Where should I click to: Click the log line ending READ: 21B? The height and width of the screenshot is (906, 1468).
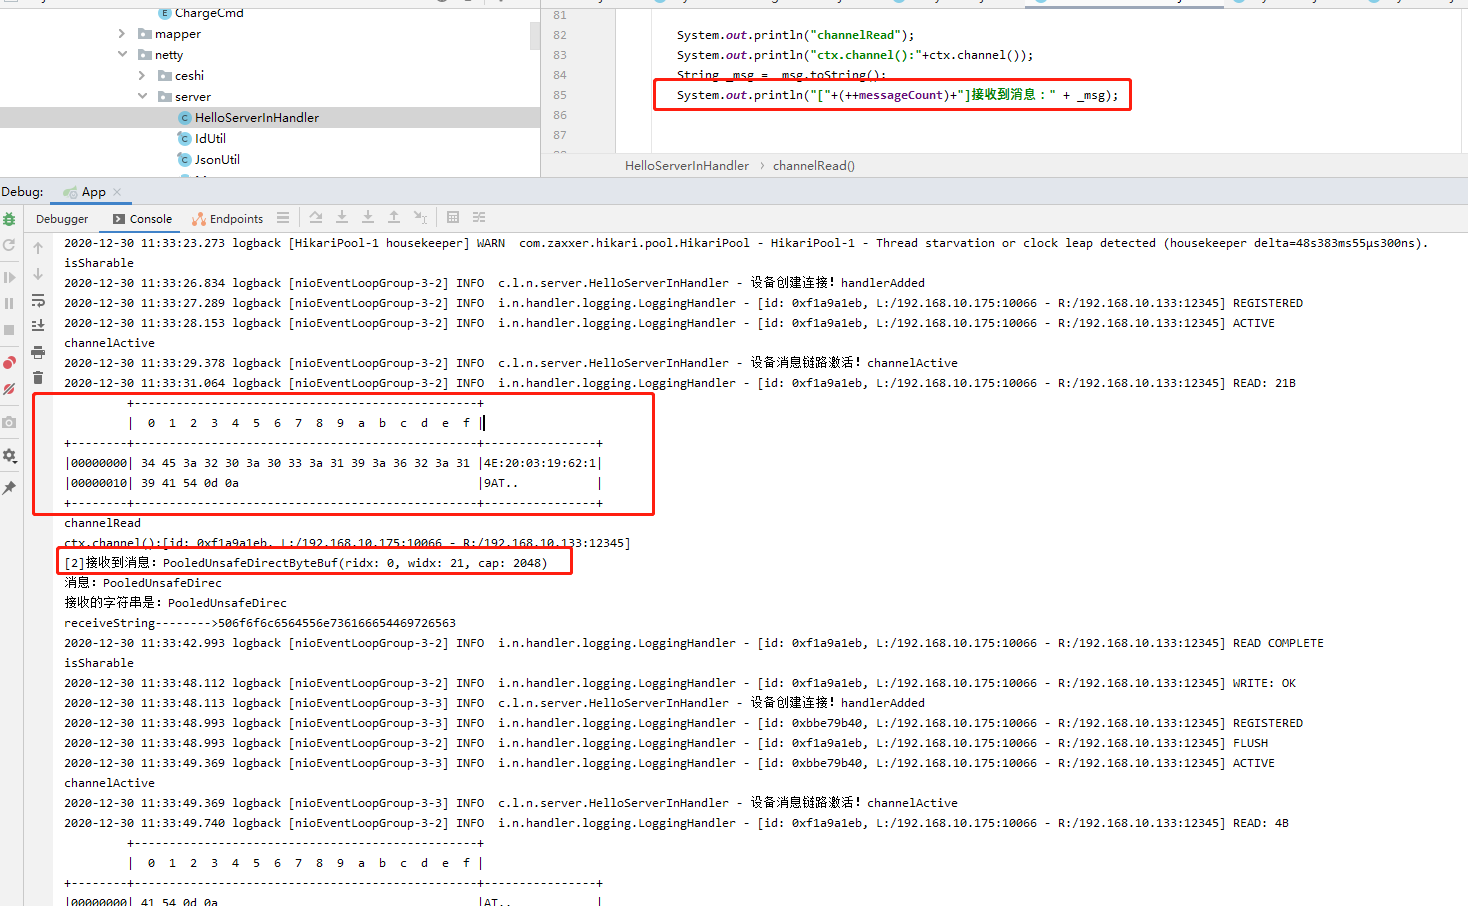[680, 383]
